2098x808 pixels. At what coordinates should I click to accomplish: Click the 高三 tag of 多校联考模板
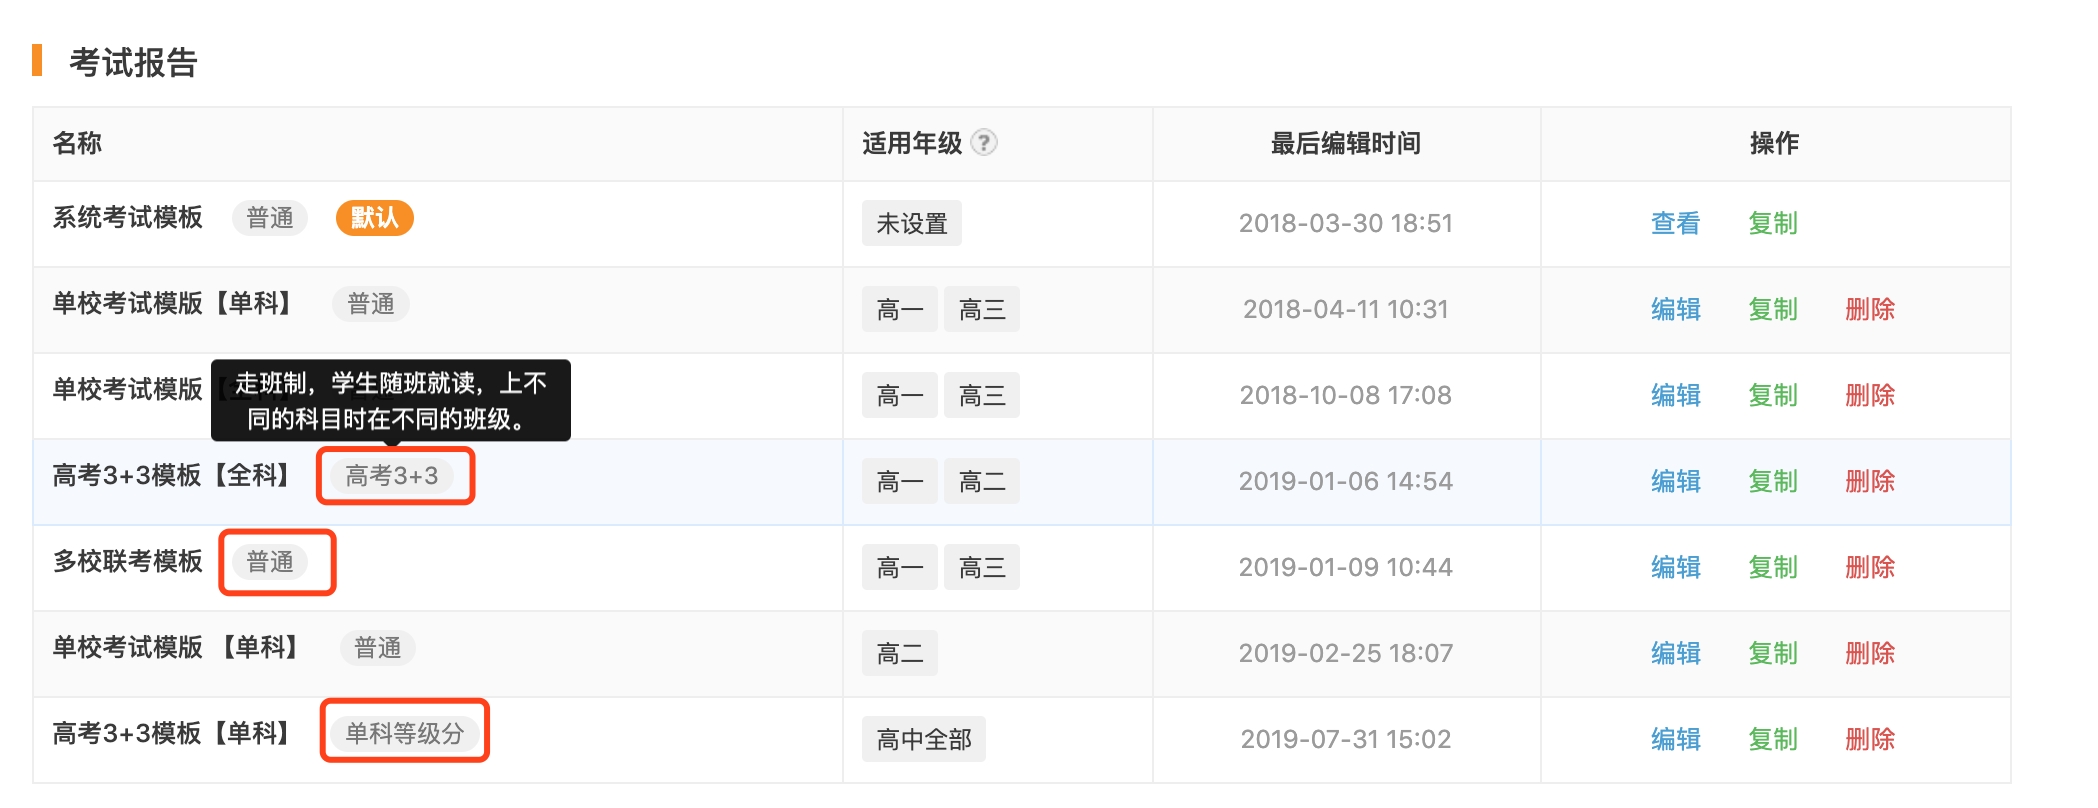coord(981,566)
